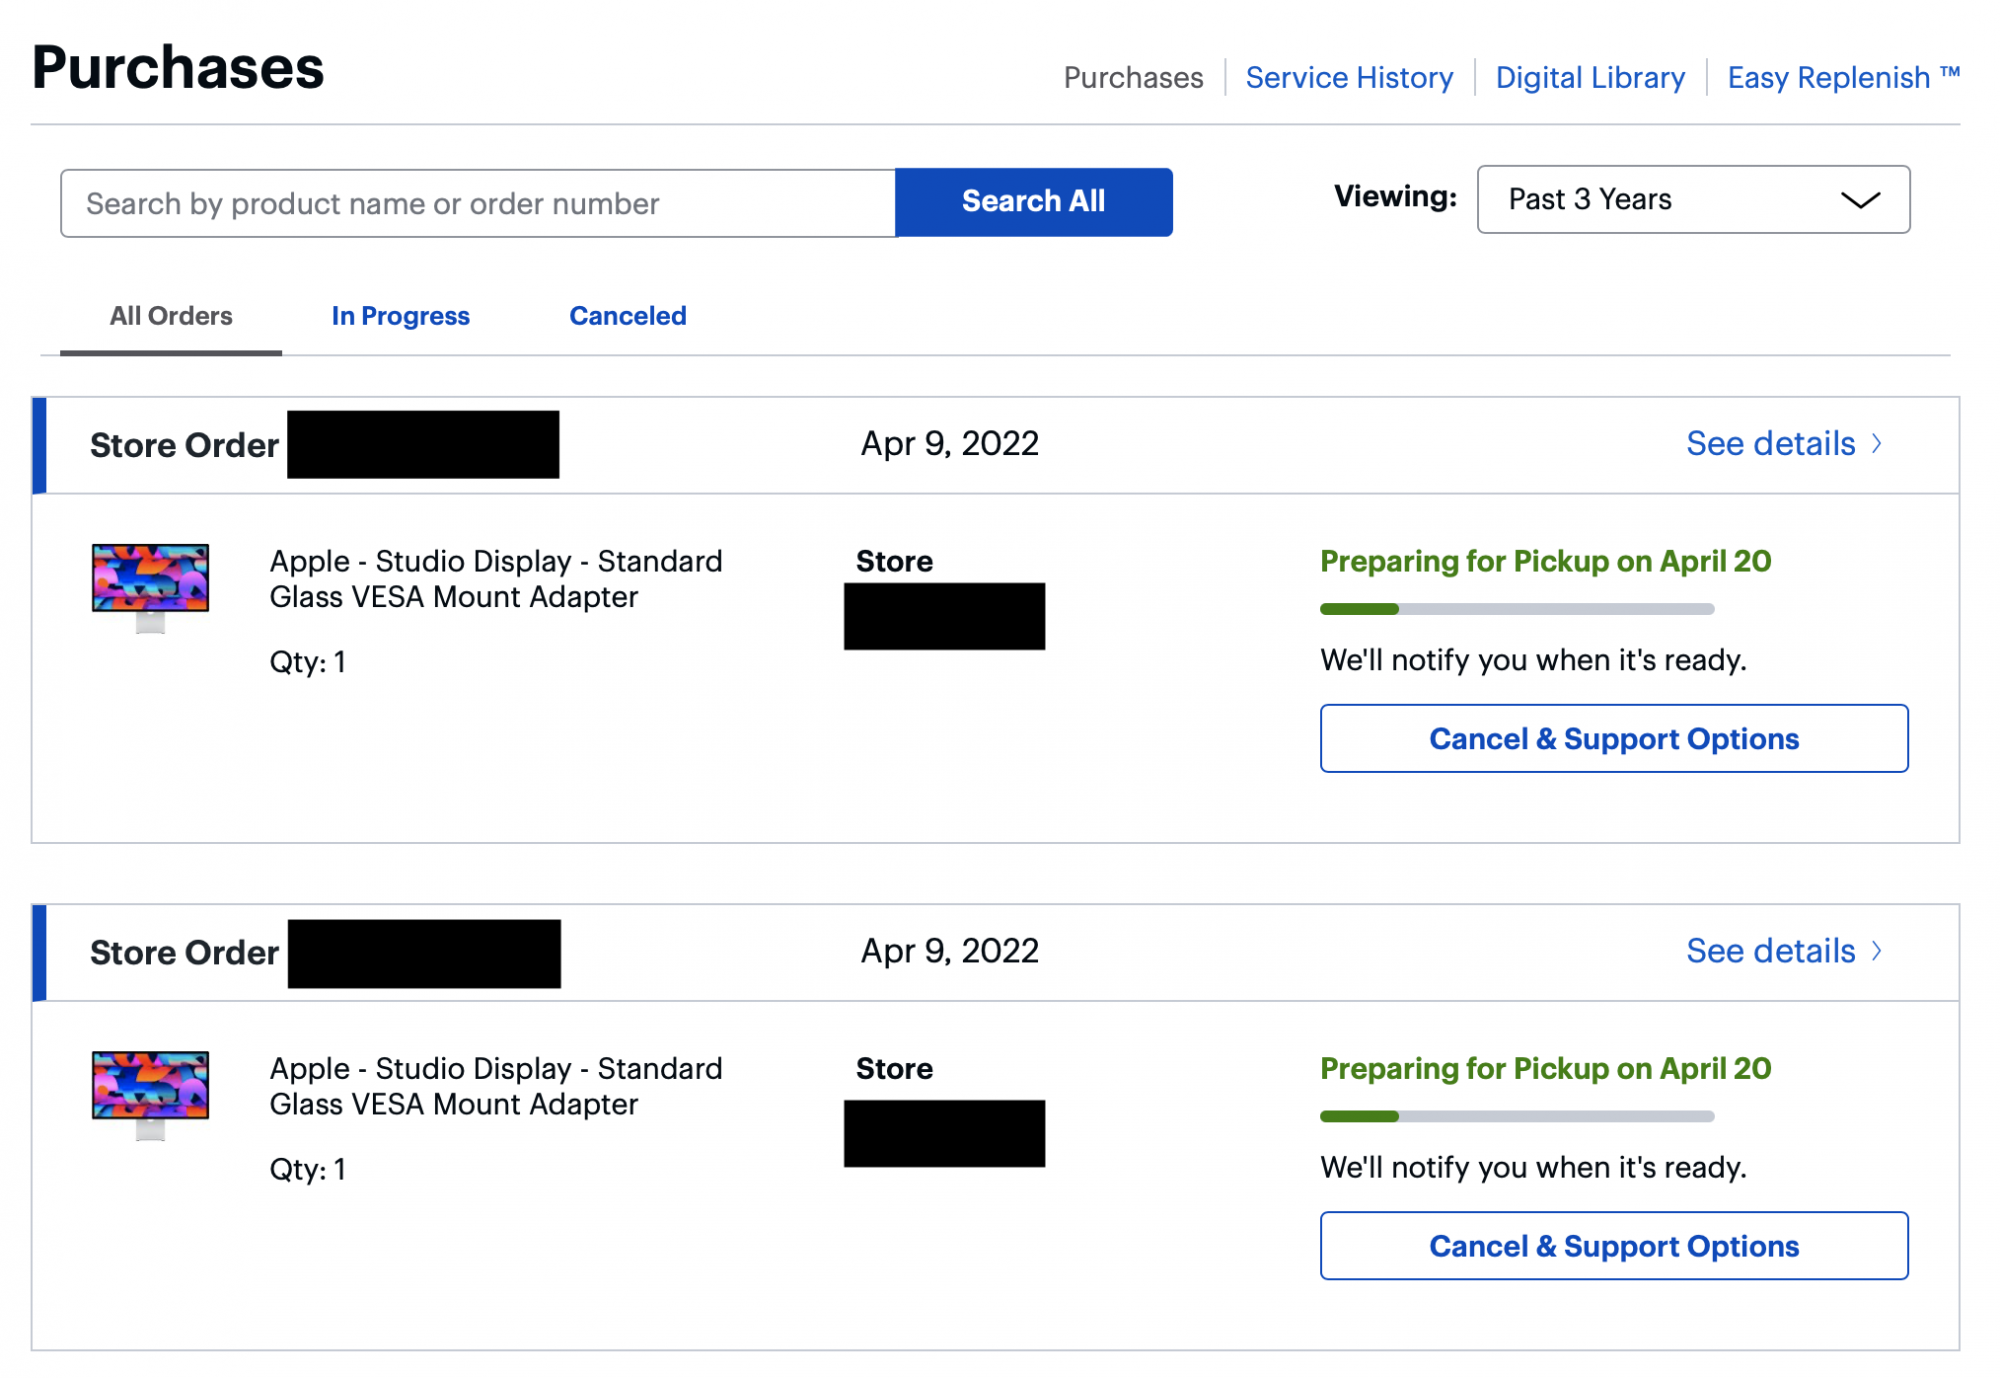Open the Service History link
The image size is (2000, 1378).
point(1348,78)
